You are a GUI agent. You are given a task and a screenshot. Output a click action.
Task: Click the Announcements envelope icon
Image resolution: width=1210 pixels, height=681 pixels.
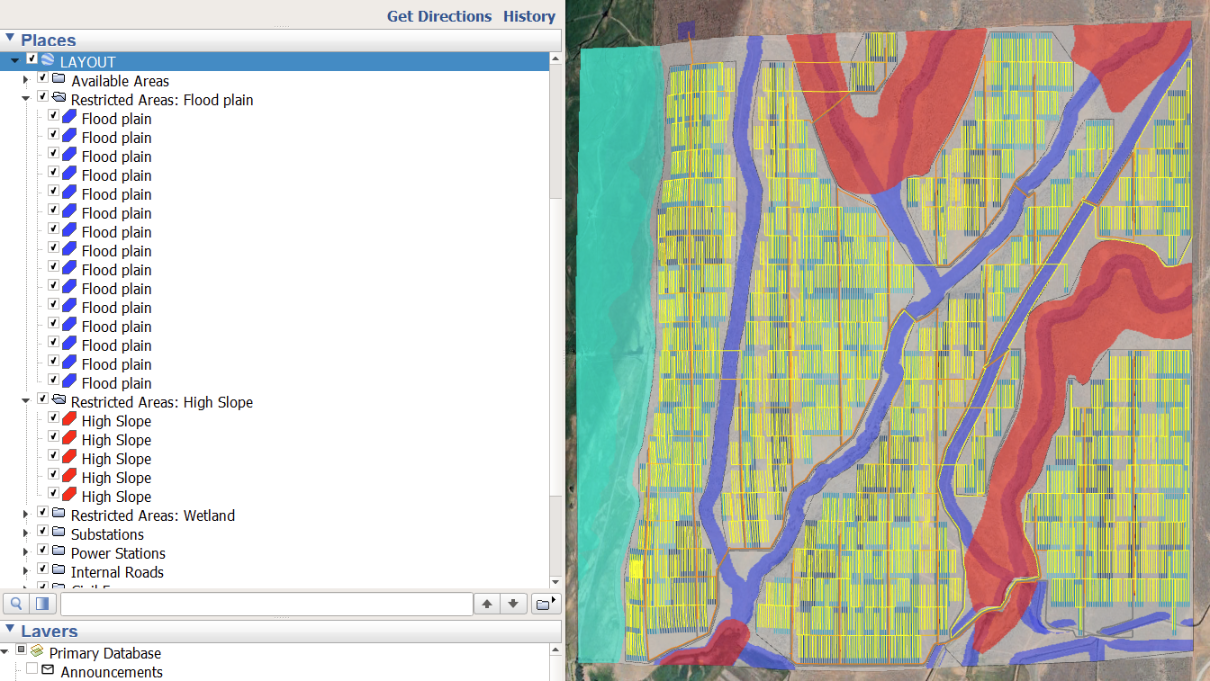(48, 671)
